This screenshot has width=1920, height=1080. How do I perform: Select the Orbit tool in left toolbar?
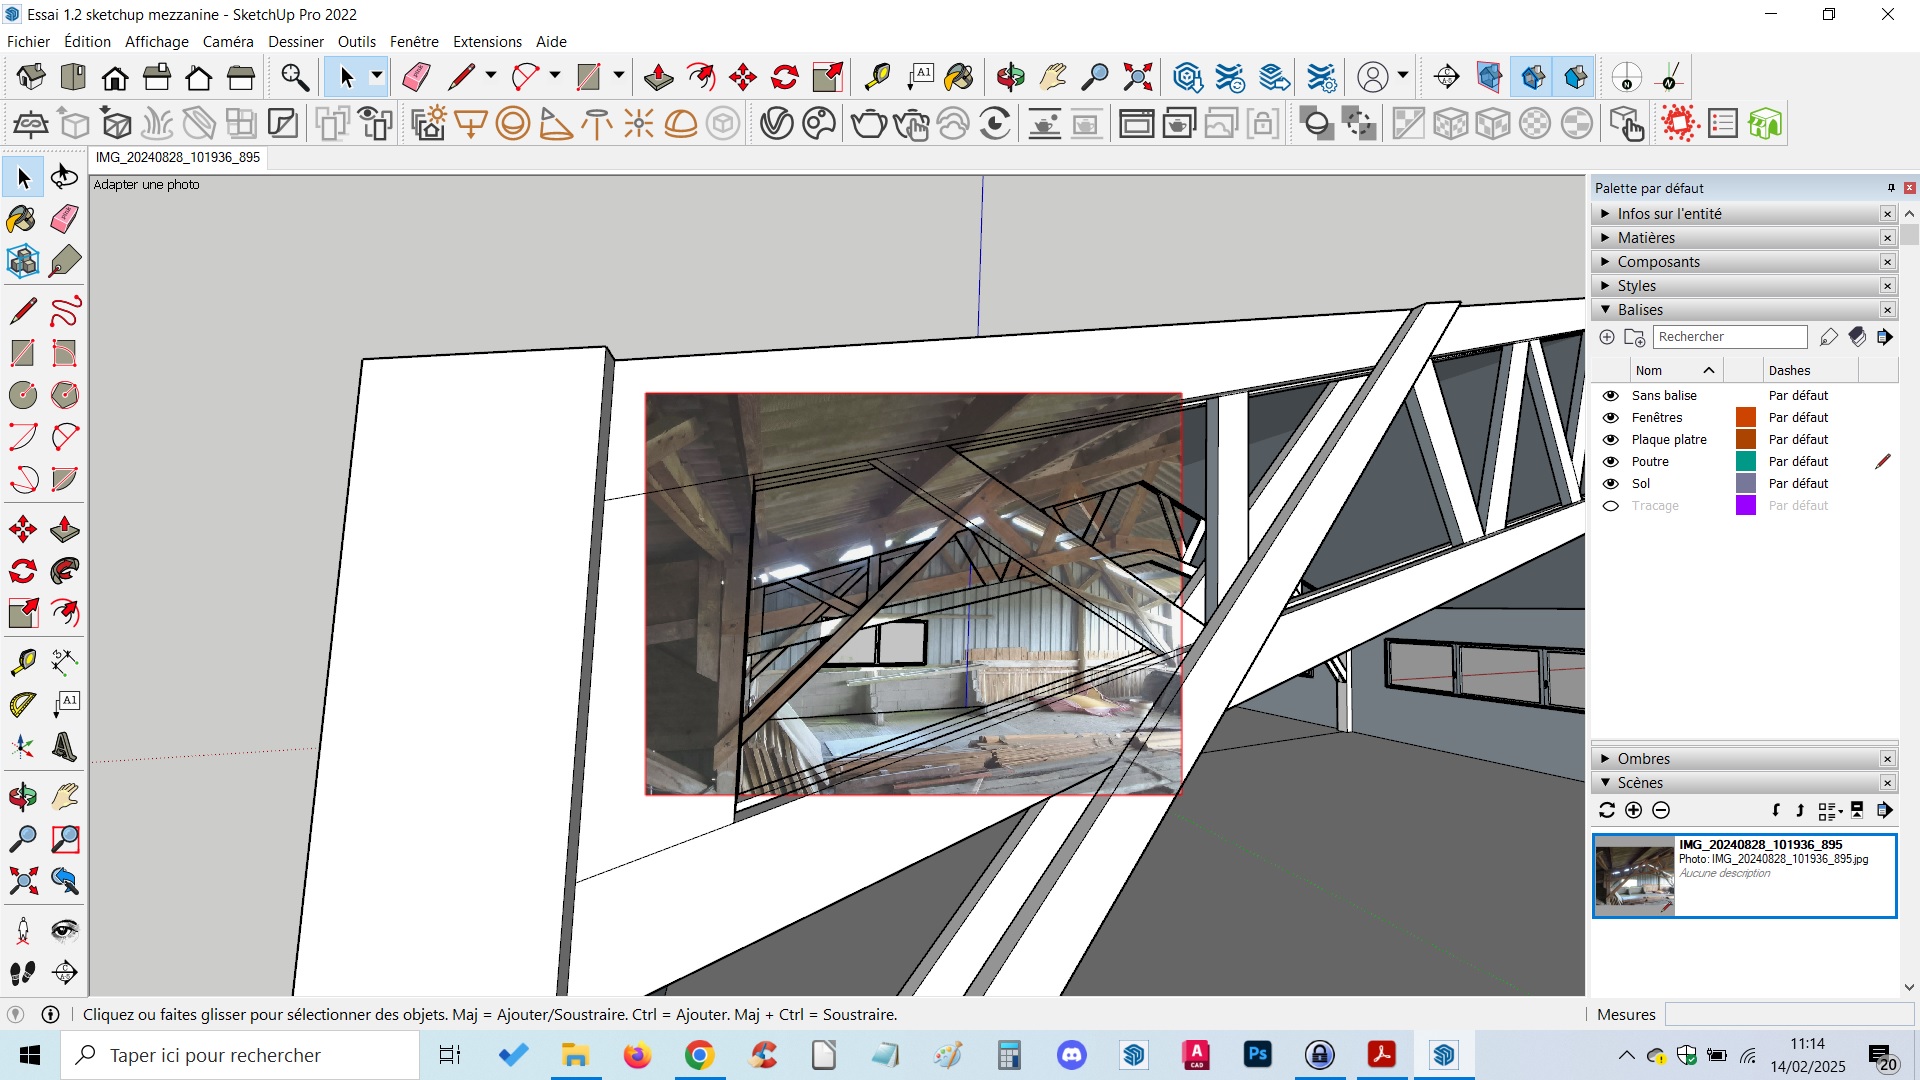22,797
